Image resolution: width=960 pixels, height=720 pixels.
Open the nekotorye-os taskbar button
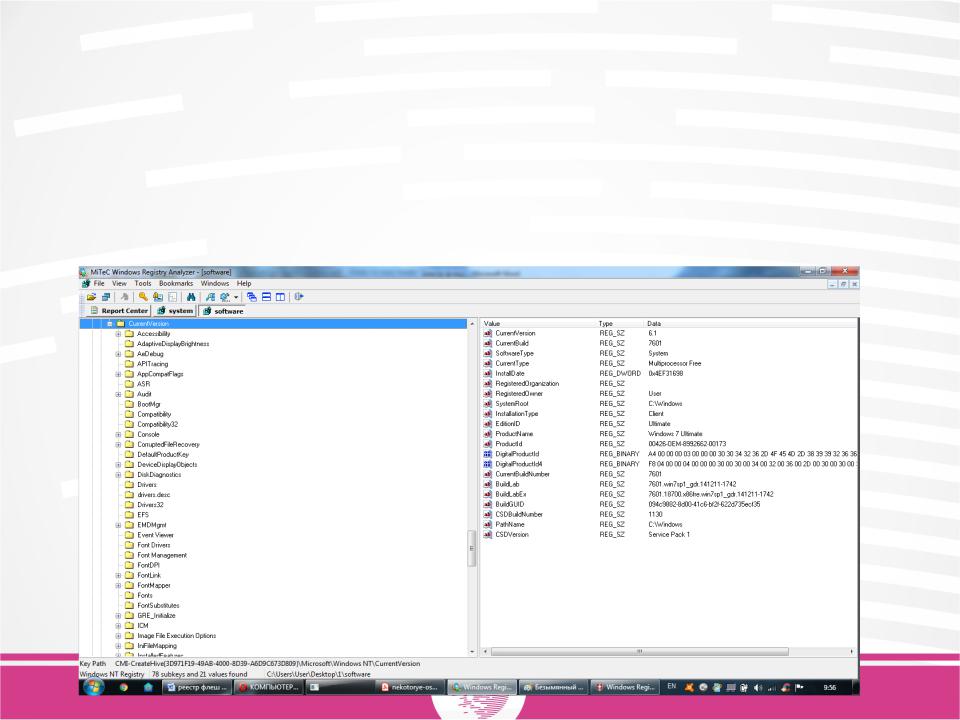[x=410, y=688]
